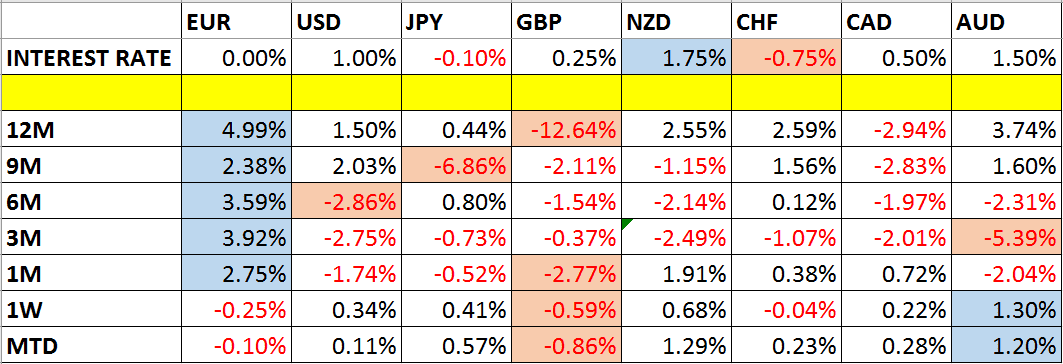Select the MTD row label

pos(31,346)
